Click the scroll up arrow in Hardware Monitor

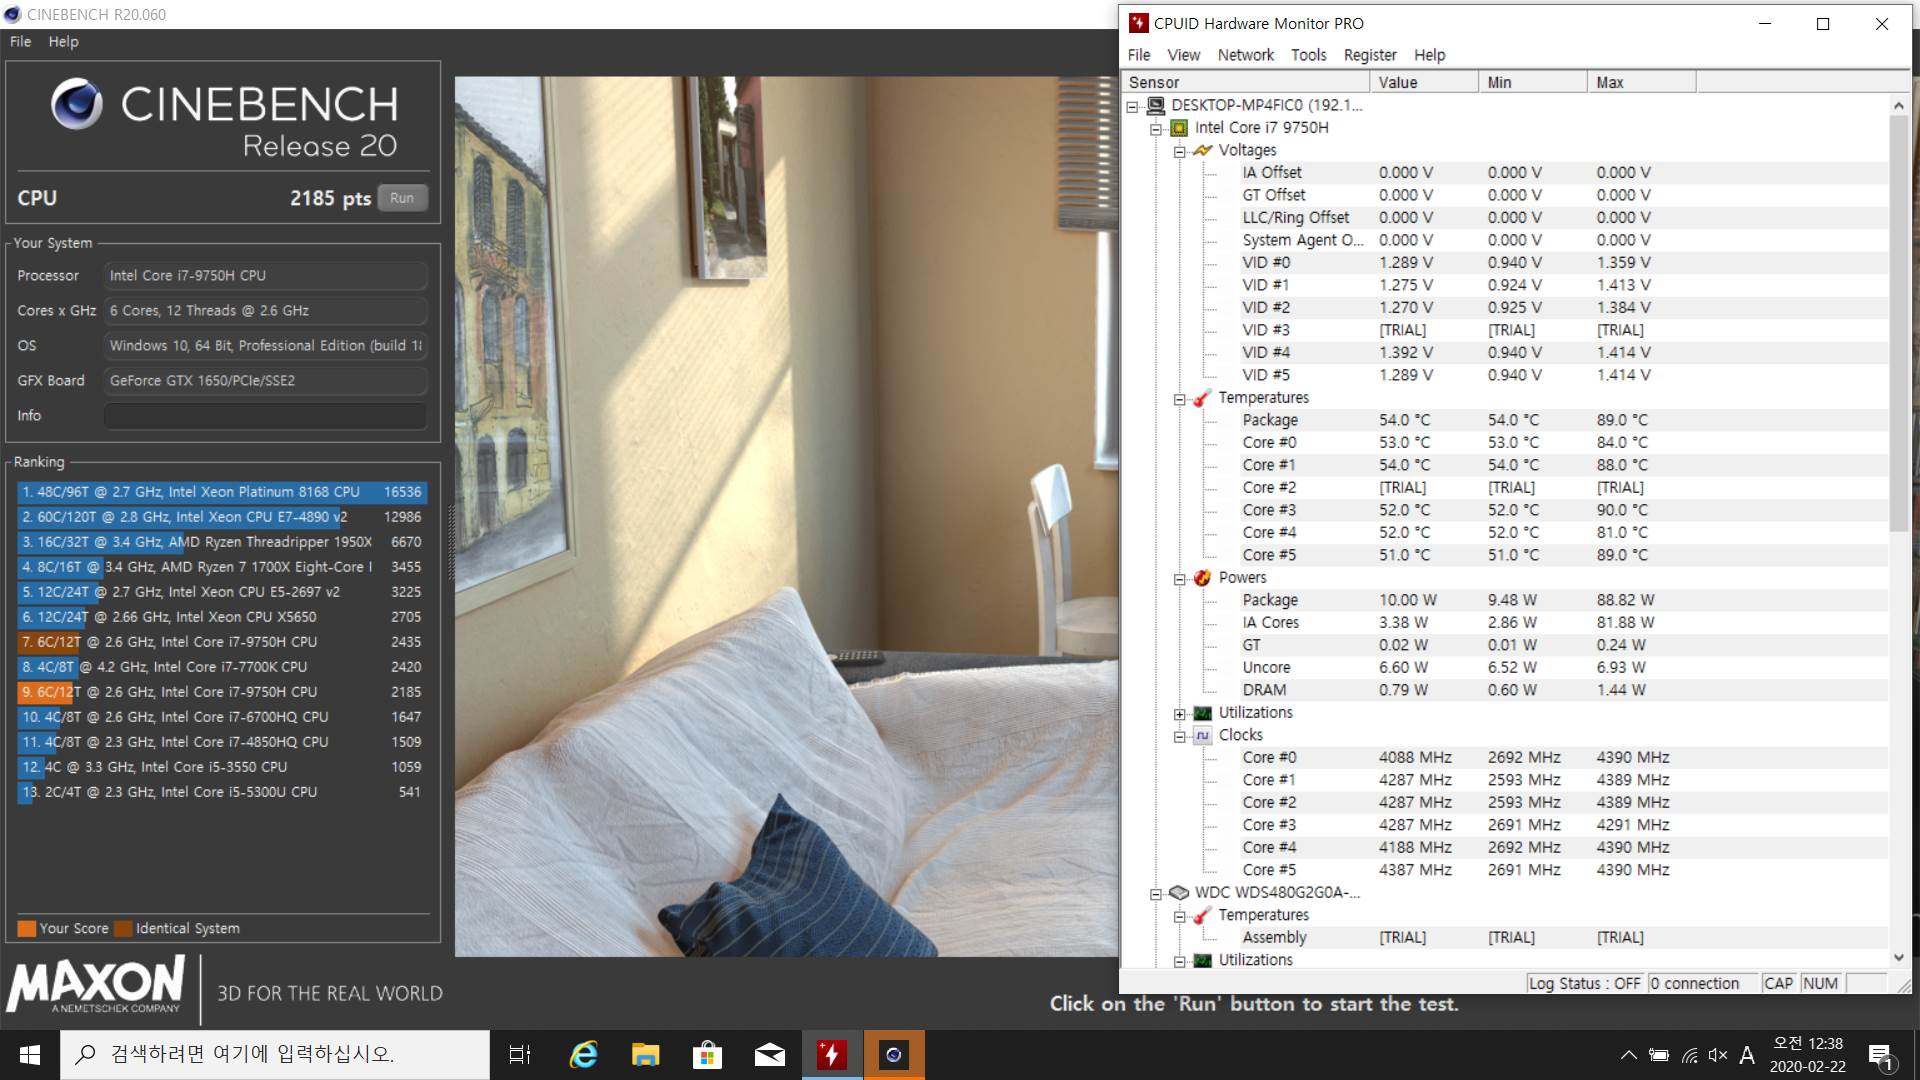click(x=1898, y=105)
